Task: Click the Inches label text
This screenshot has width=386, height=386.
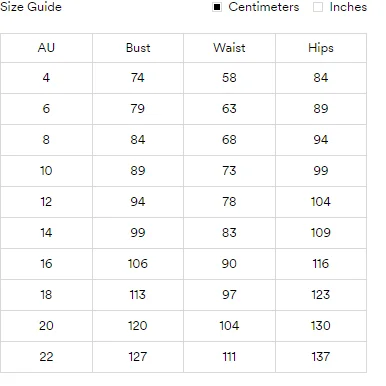Action: [x=348, y=7]
